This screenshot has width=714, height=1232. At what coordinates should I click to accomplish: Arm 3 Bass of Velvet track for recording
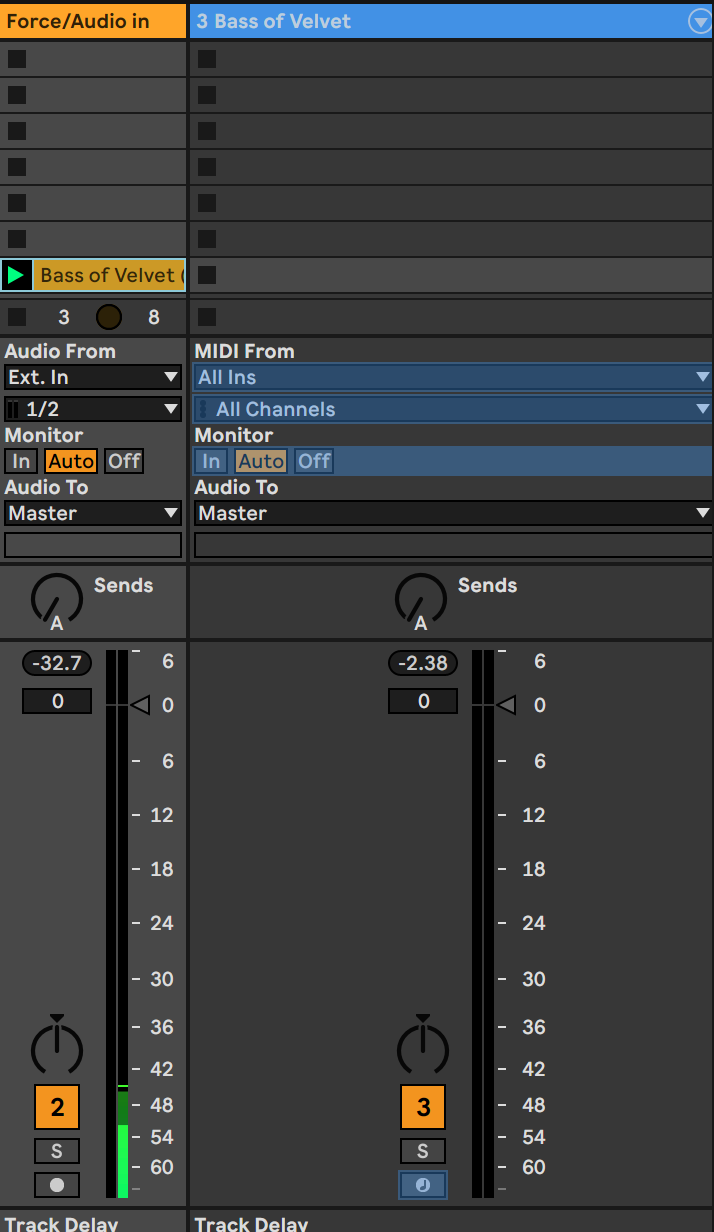click(x=423, y=1185)
